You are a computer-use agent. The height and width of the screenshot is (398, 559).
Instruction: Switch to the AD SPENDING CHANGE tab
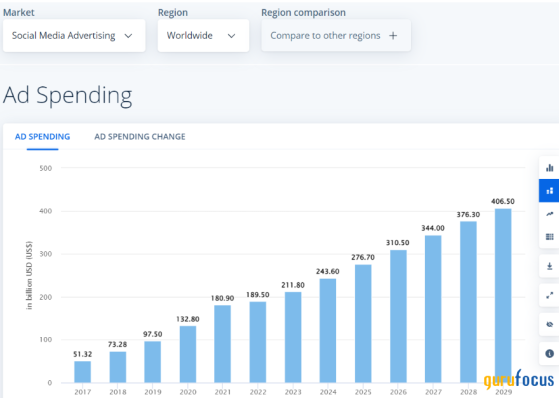140,137
